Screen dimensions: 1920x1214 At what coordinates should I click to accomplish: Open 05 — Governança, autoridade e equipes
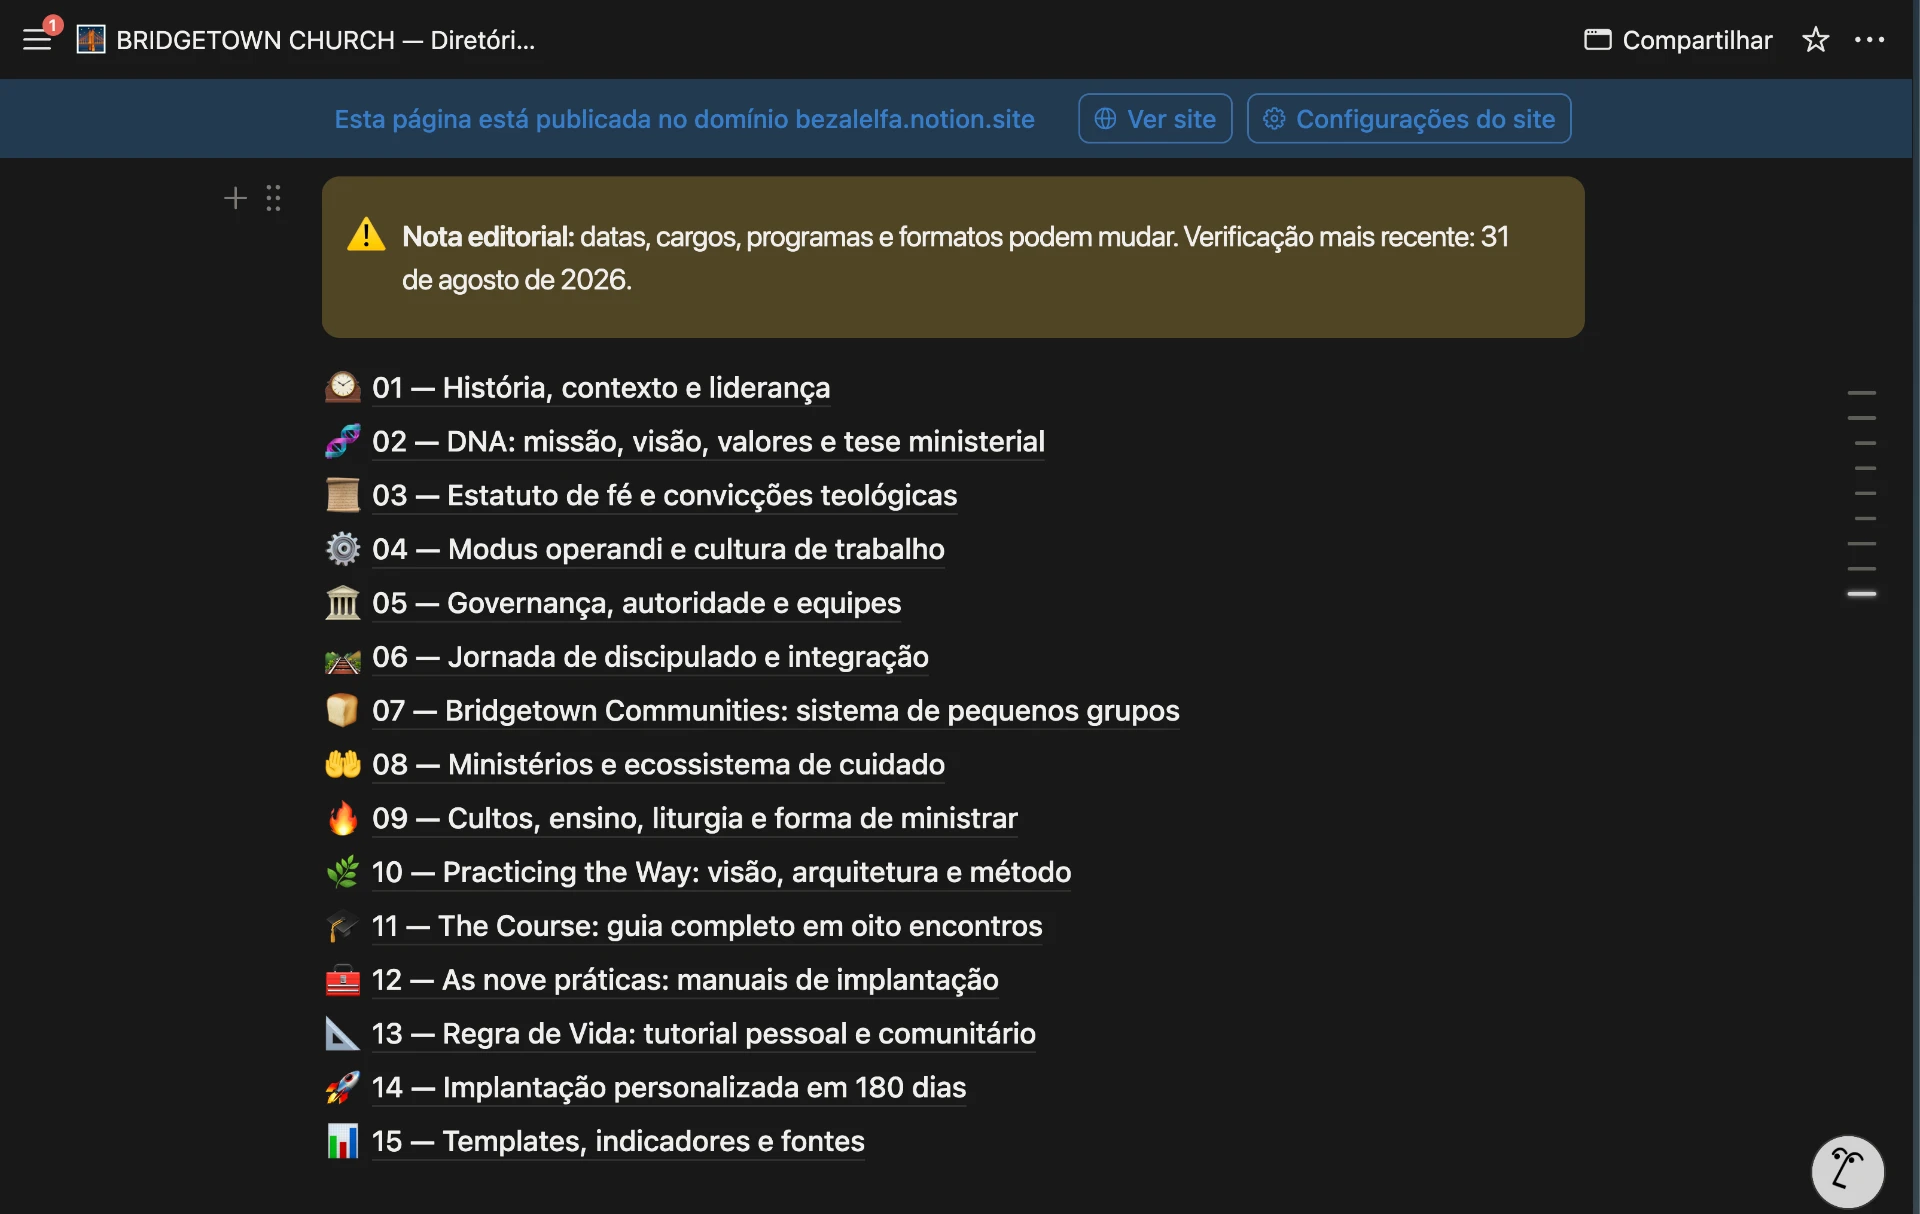(x=636, y=604)
